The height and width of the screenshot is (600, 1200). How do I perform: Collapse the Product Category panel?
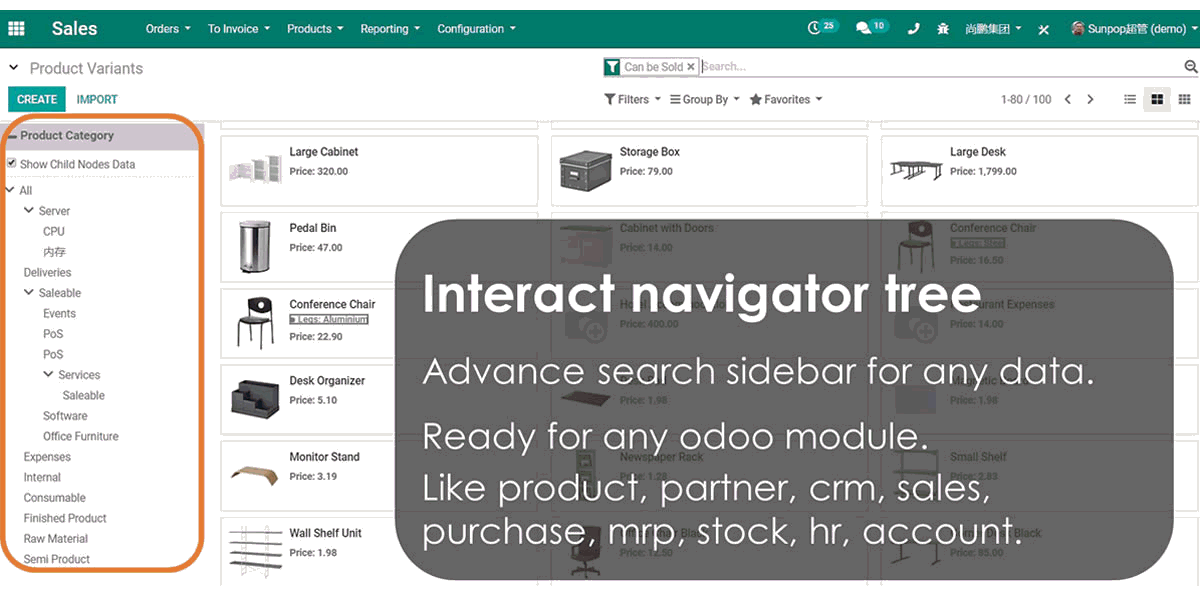tap(12, 136)
